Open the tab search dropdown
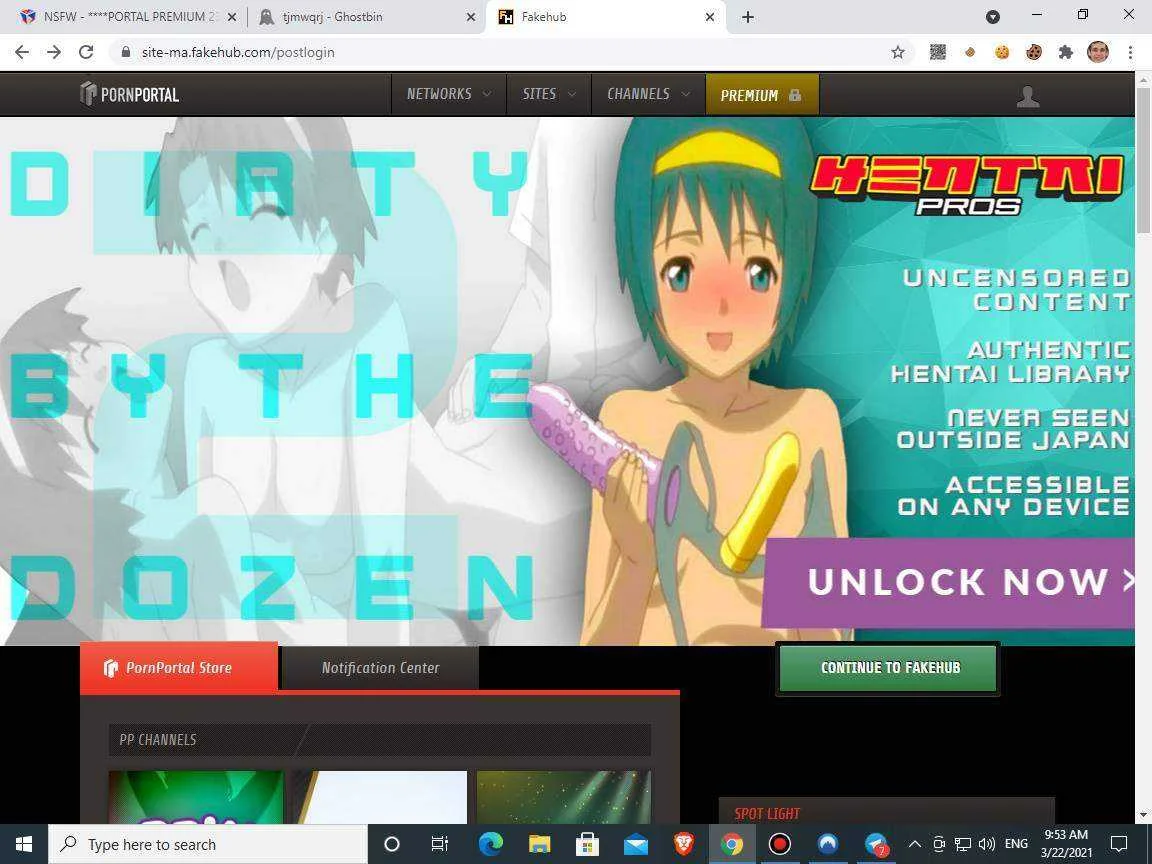1152x864 pixels. 993,17
